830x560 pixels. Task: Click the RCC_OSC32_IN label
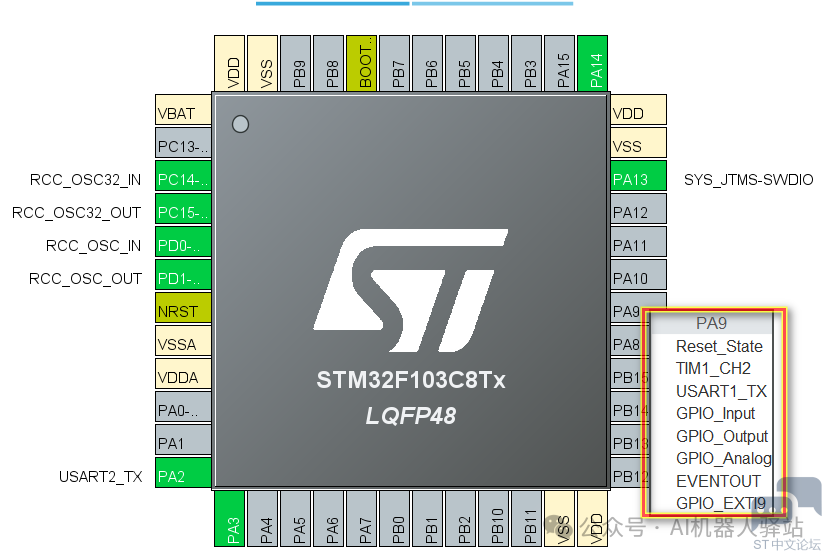[86, 180]
